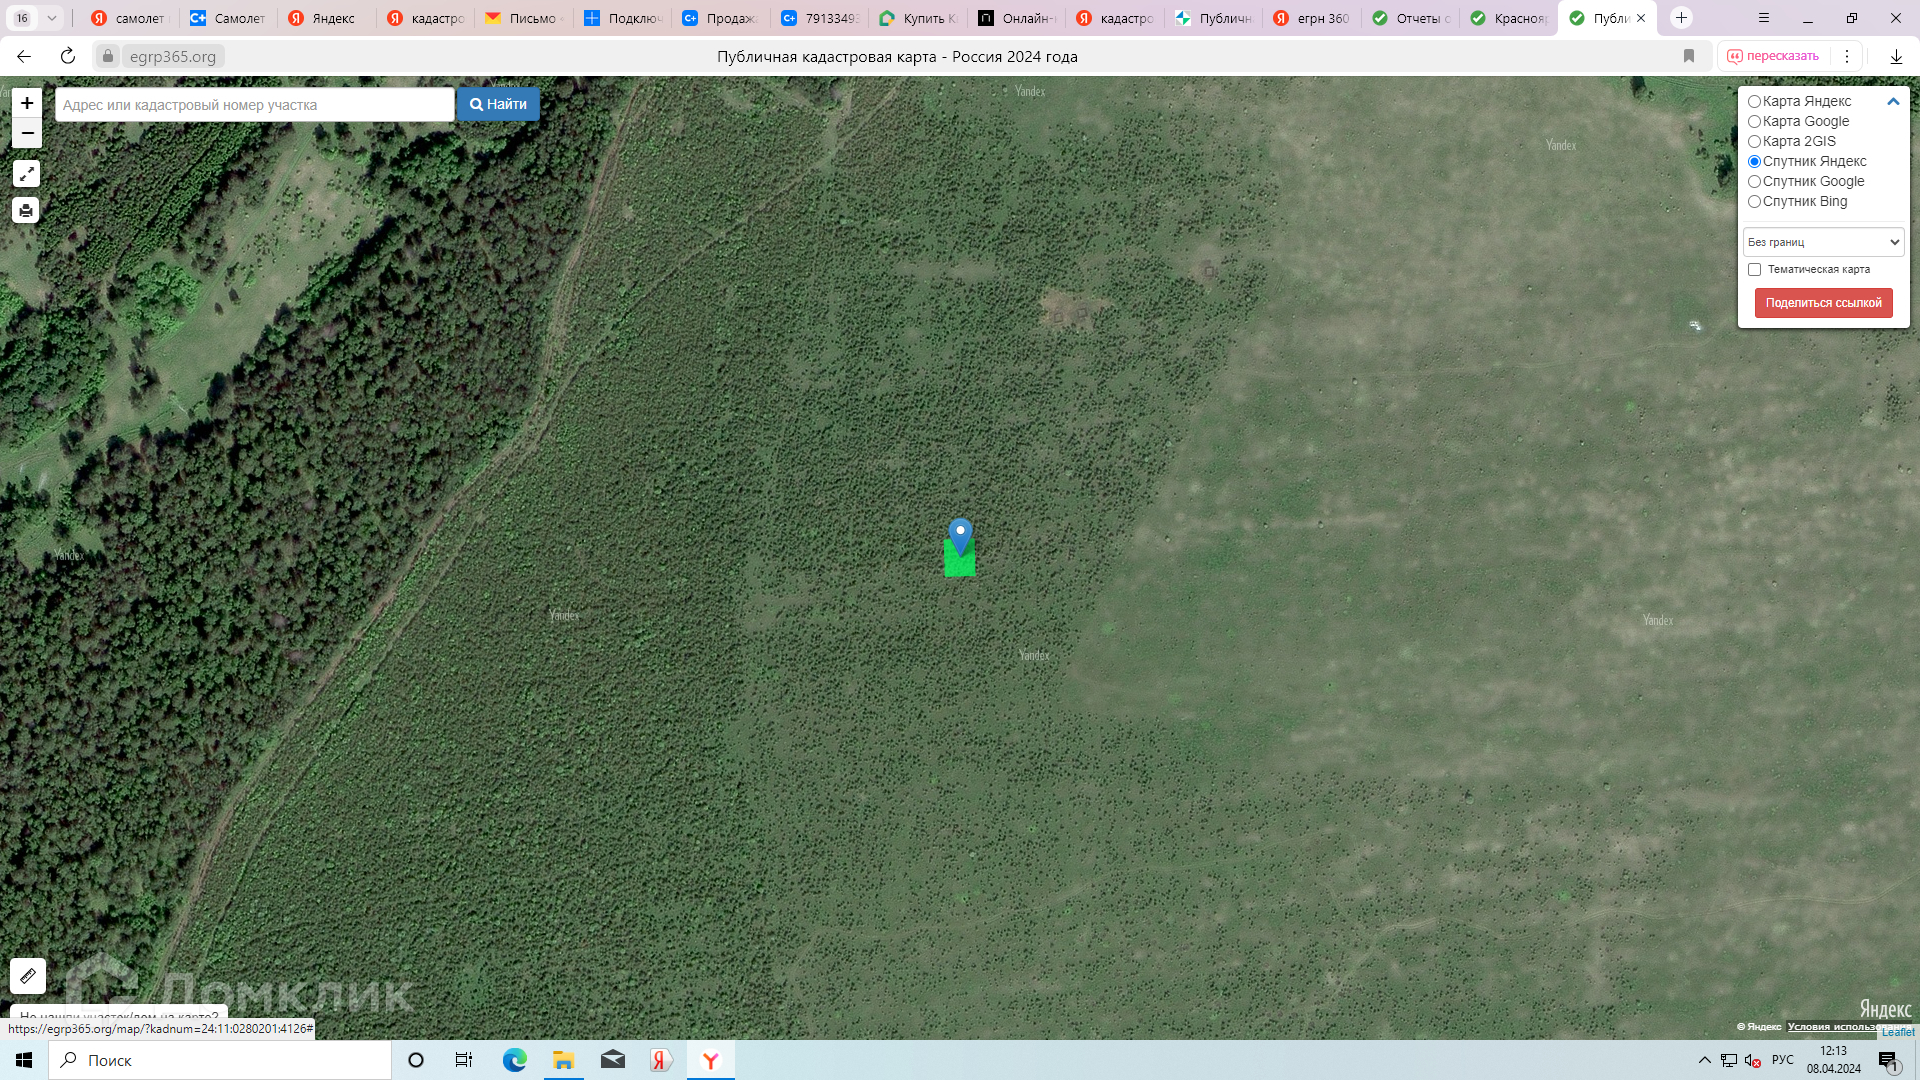
Task: Enable Тематическая карта checkbox
Action: pos(1754,270)
